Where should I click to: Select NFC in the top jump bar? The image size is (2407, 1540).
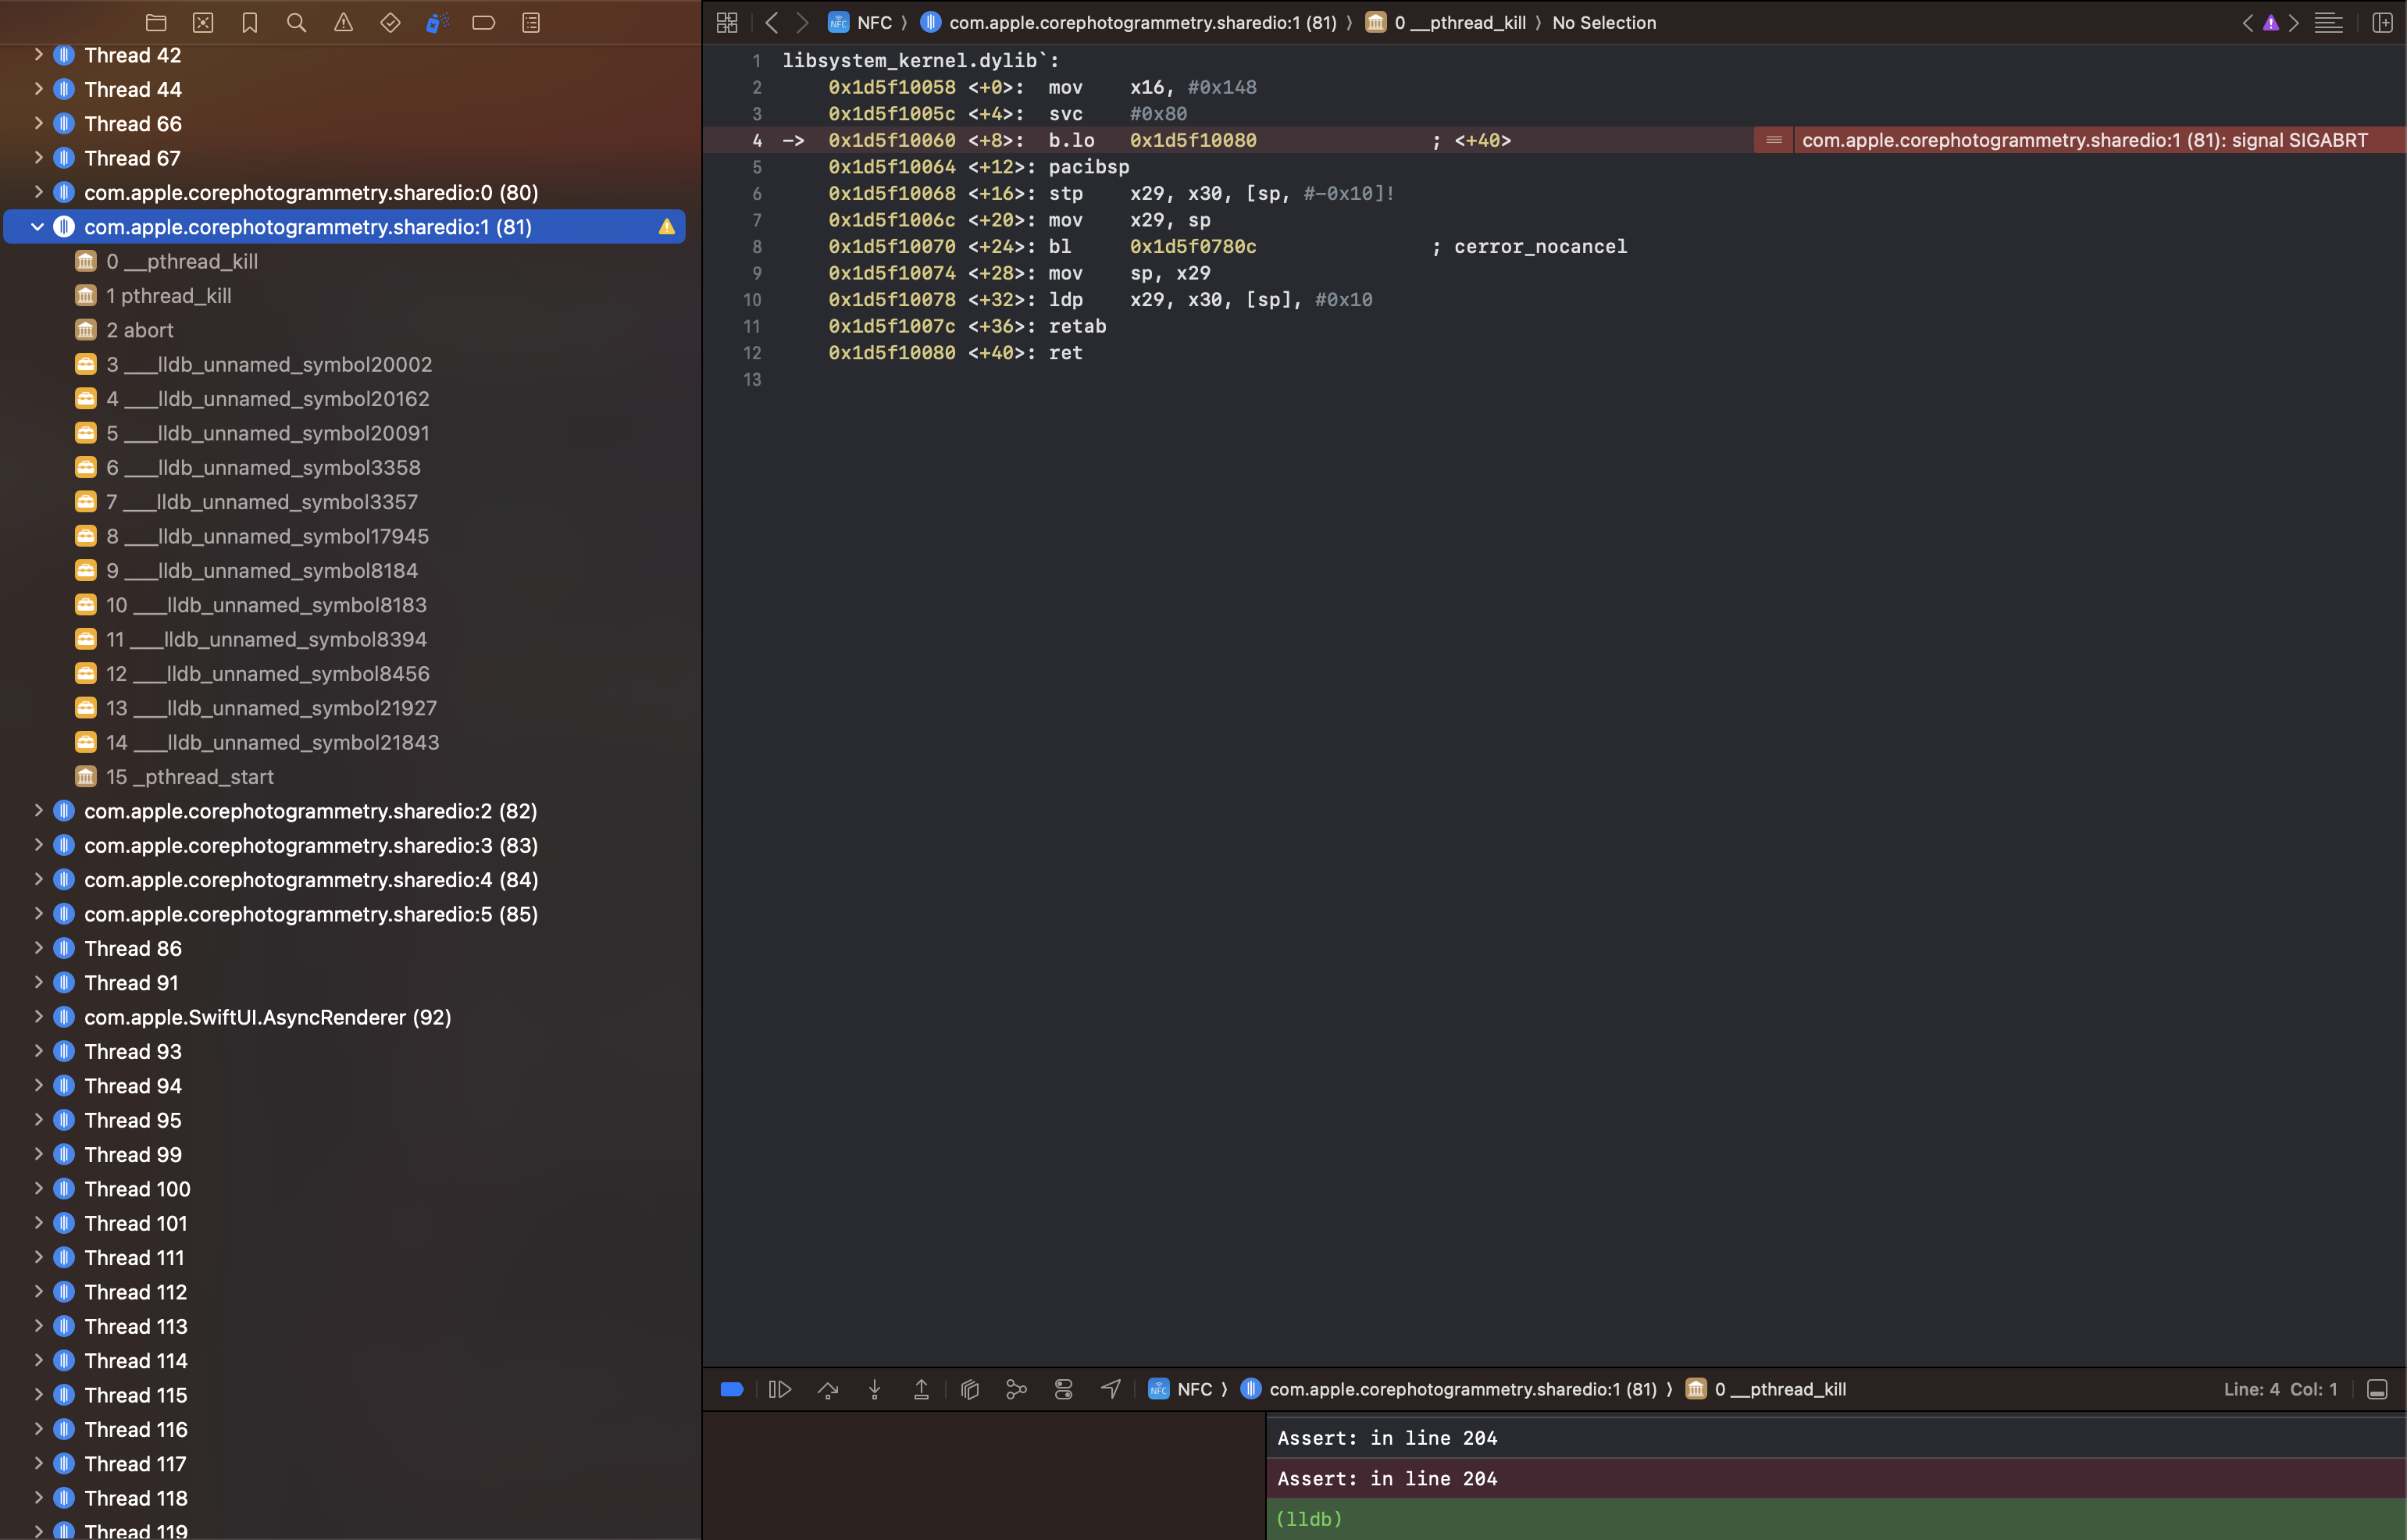[873, 22]
